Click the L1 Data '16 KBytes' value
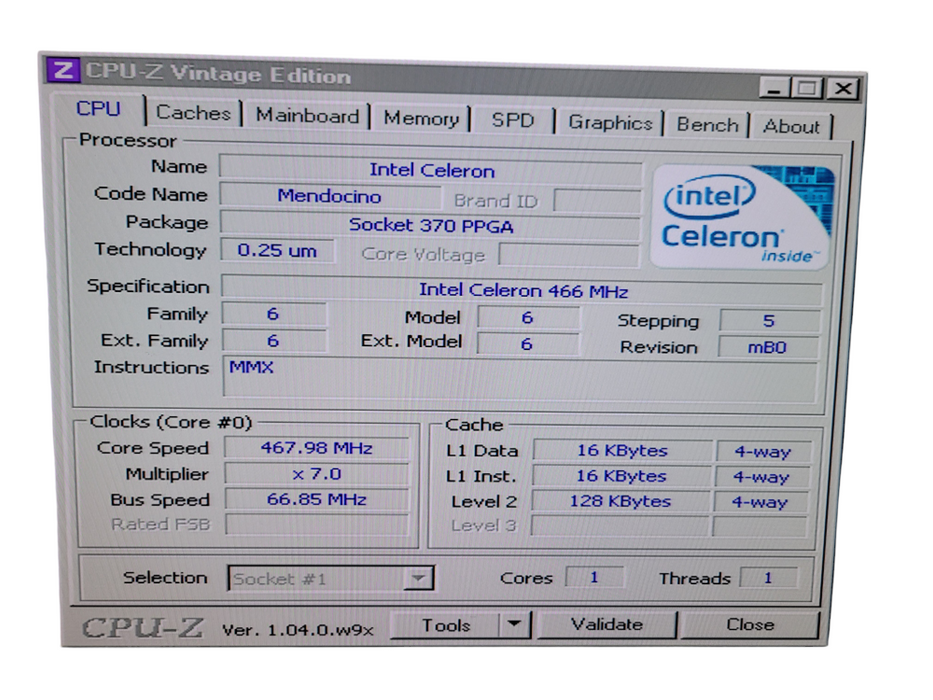The width and height of the screenshot is (933, 700). click(622, 451)
